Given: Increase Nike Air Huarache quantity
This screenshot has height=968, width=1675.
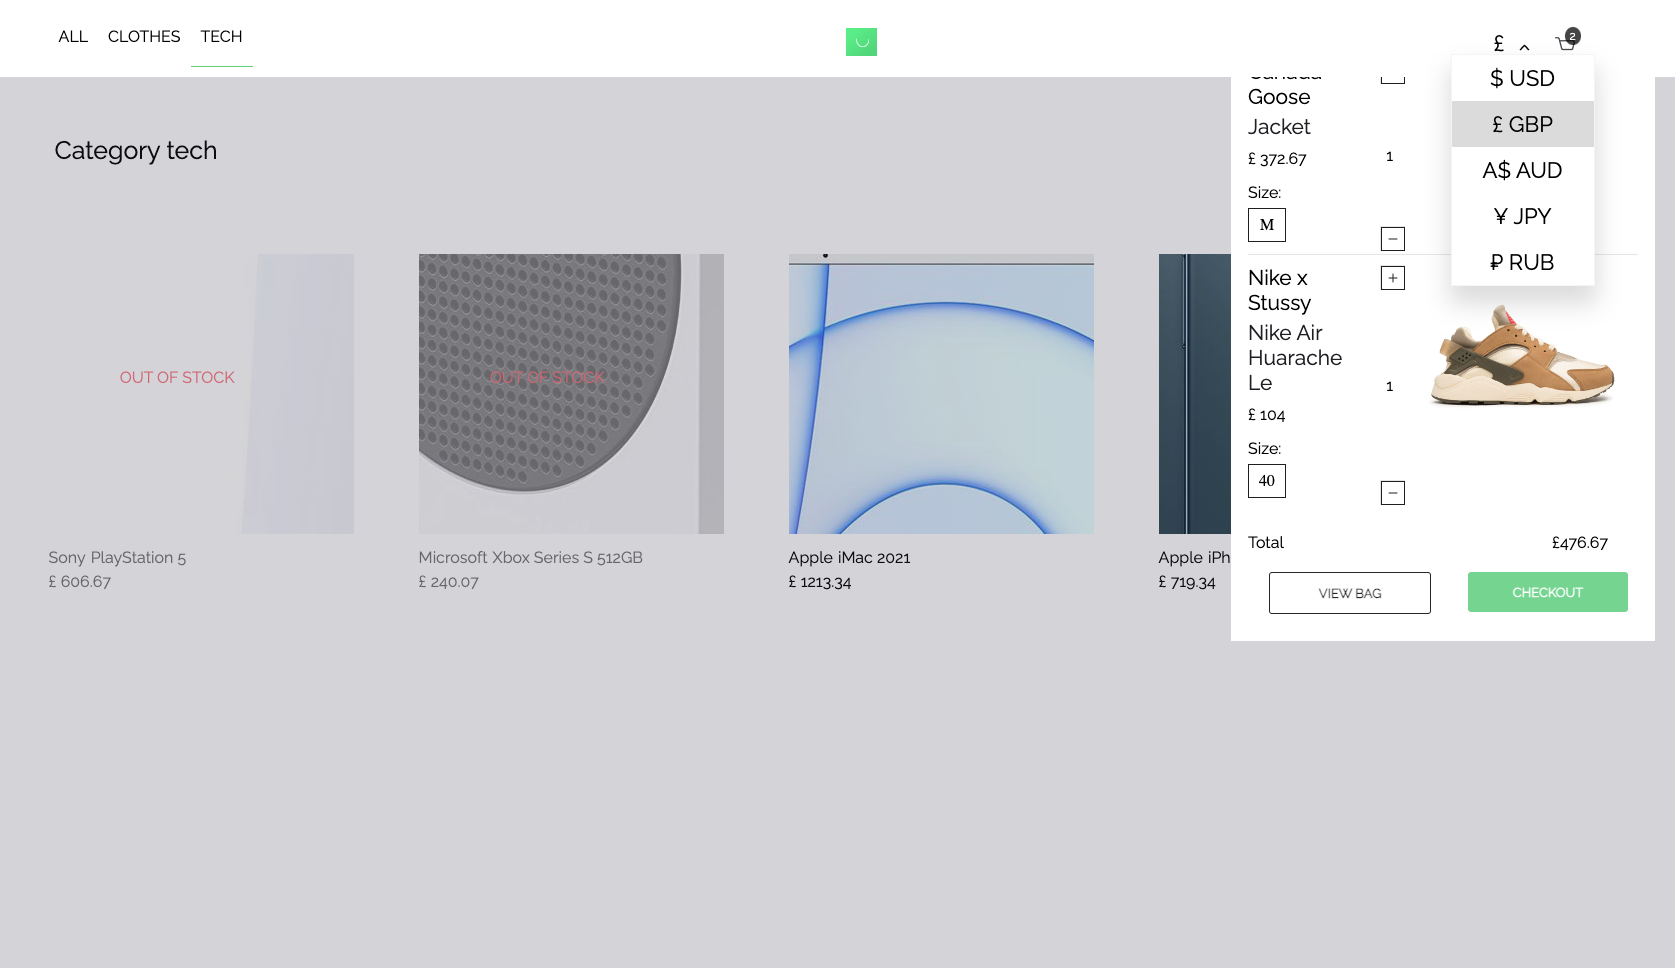Looking at the screenshot, I should (x=1393, y=278).
